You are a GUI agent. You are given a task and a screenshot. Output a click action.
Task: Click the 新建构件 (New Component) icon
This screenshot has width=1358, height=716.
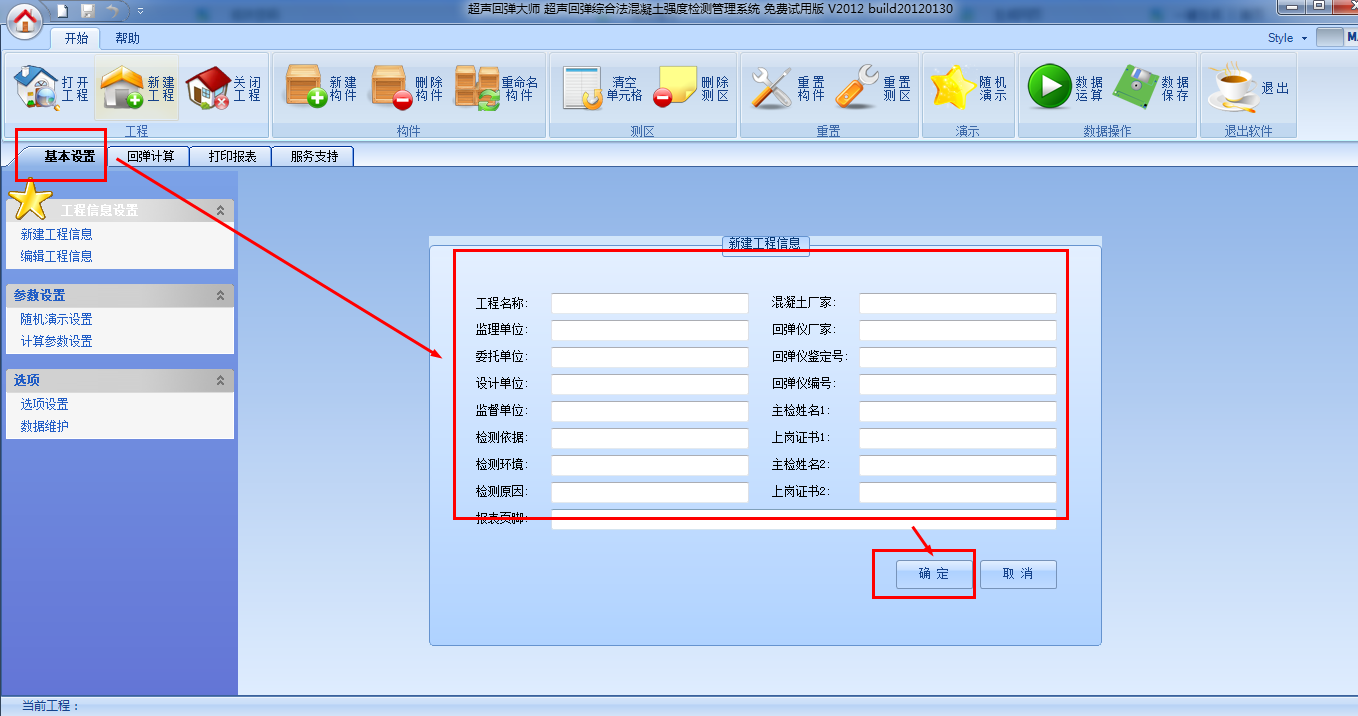[x=307, y=88]
